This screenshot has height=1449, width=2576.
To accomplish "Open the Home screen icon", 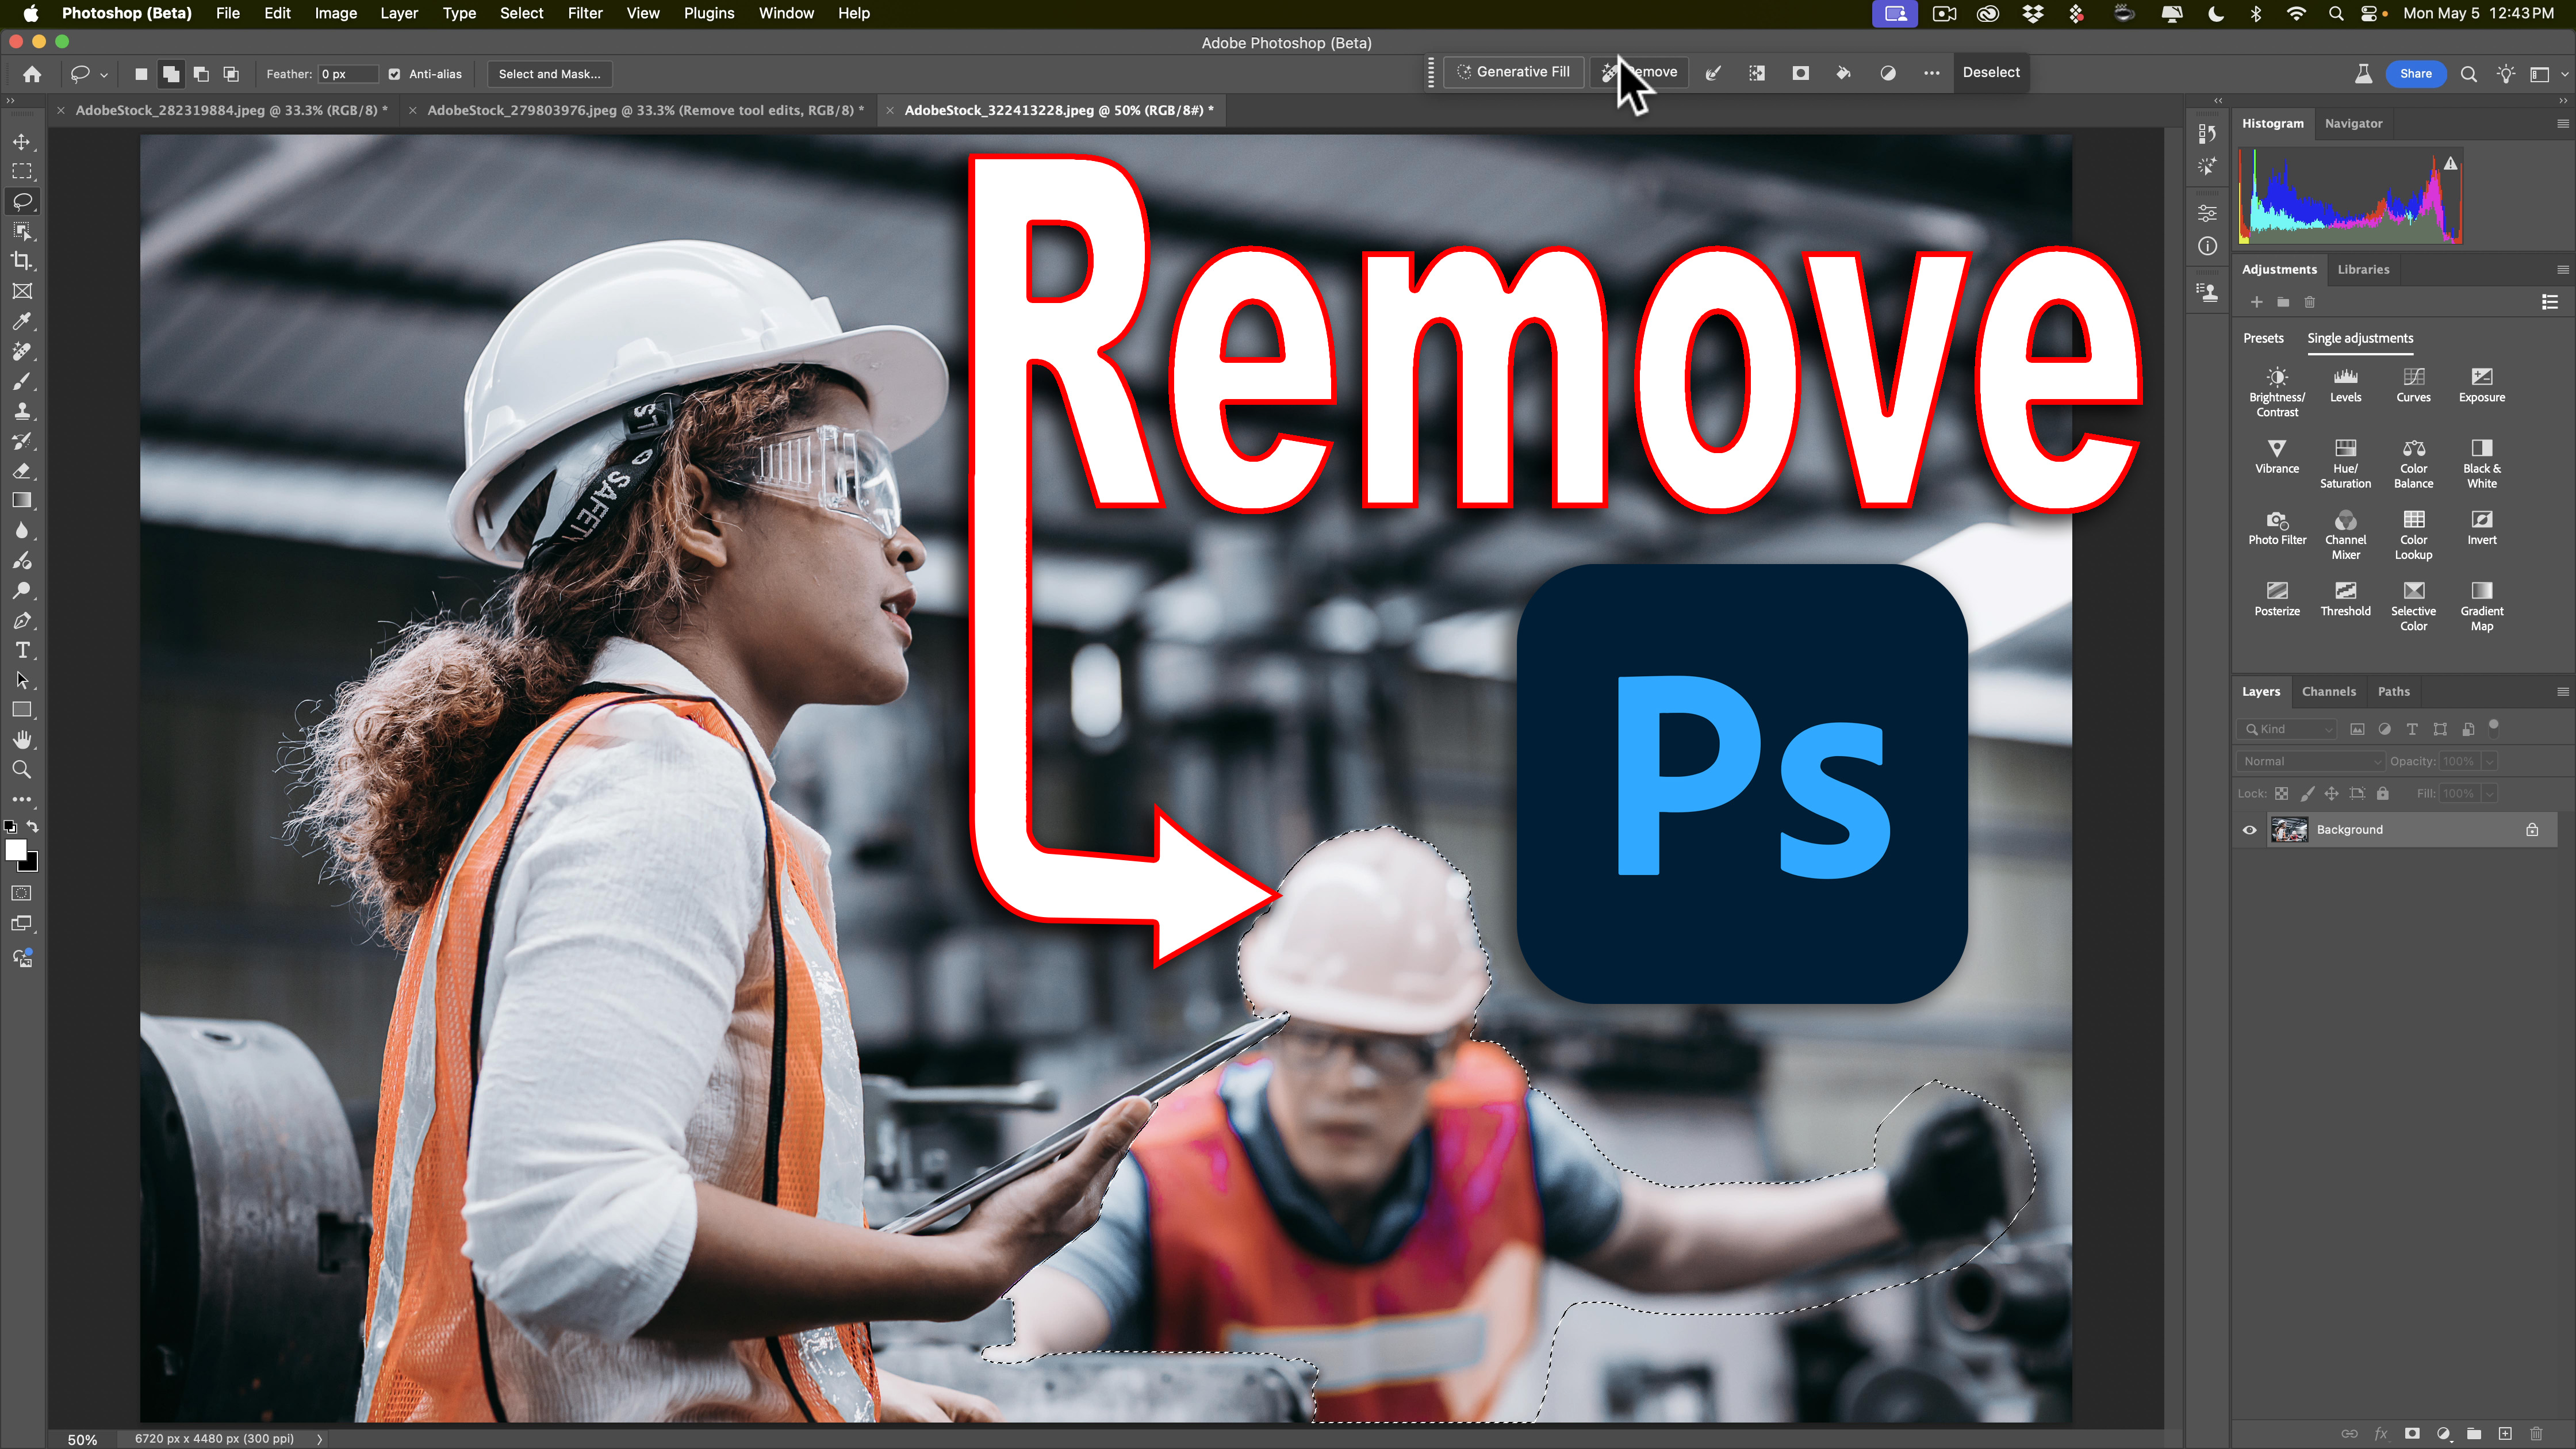I will pos(32,74).
